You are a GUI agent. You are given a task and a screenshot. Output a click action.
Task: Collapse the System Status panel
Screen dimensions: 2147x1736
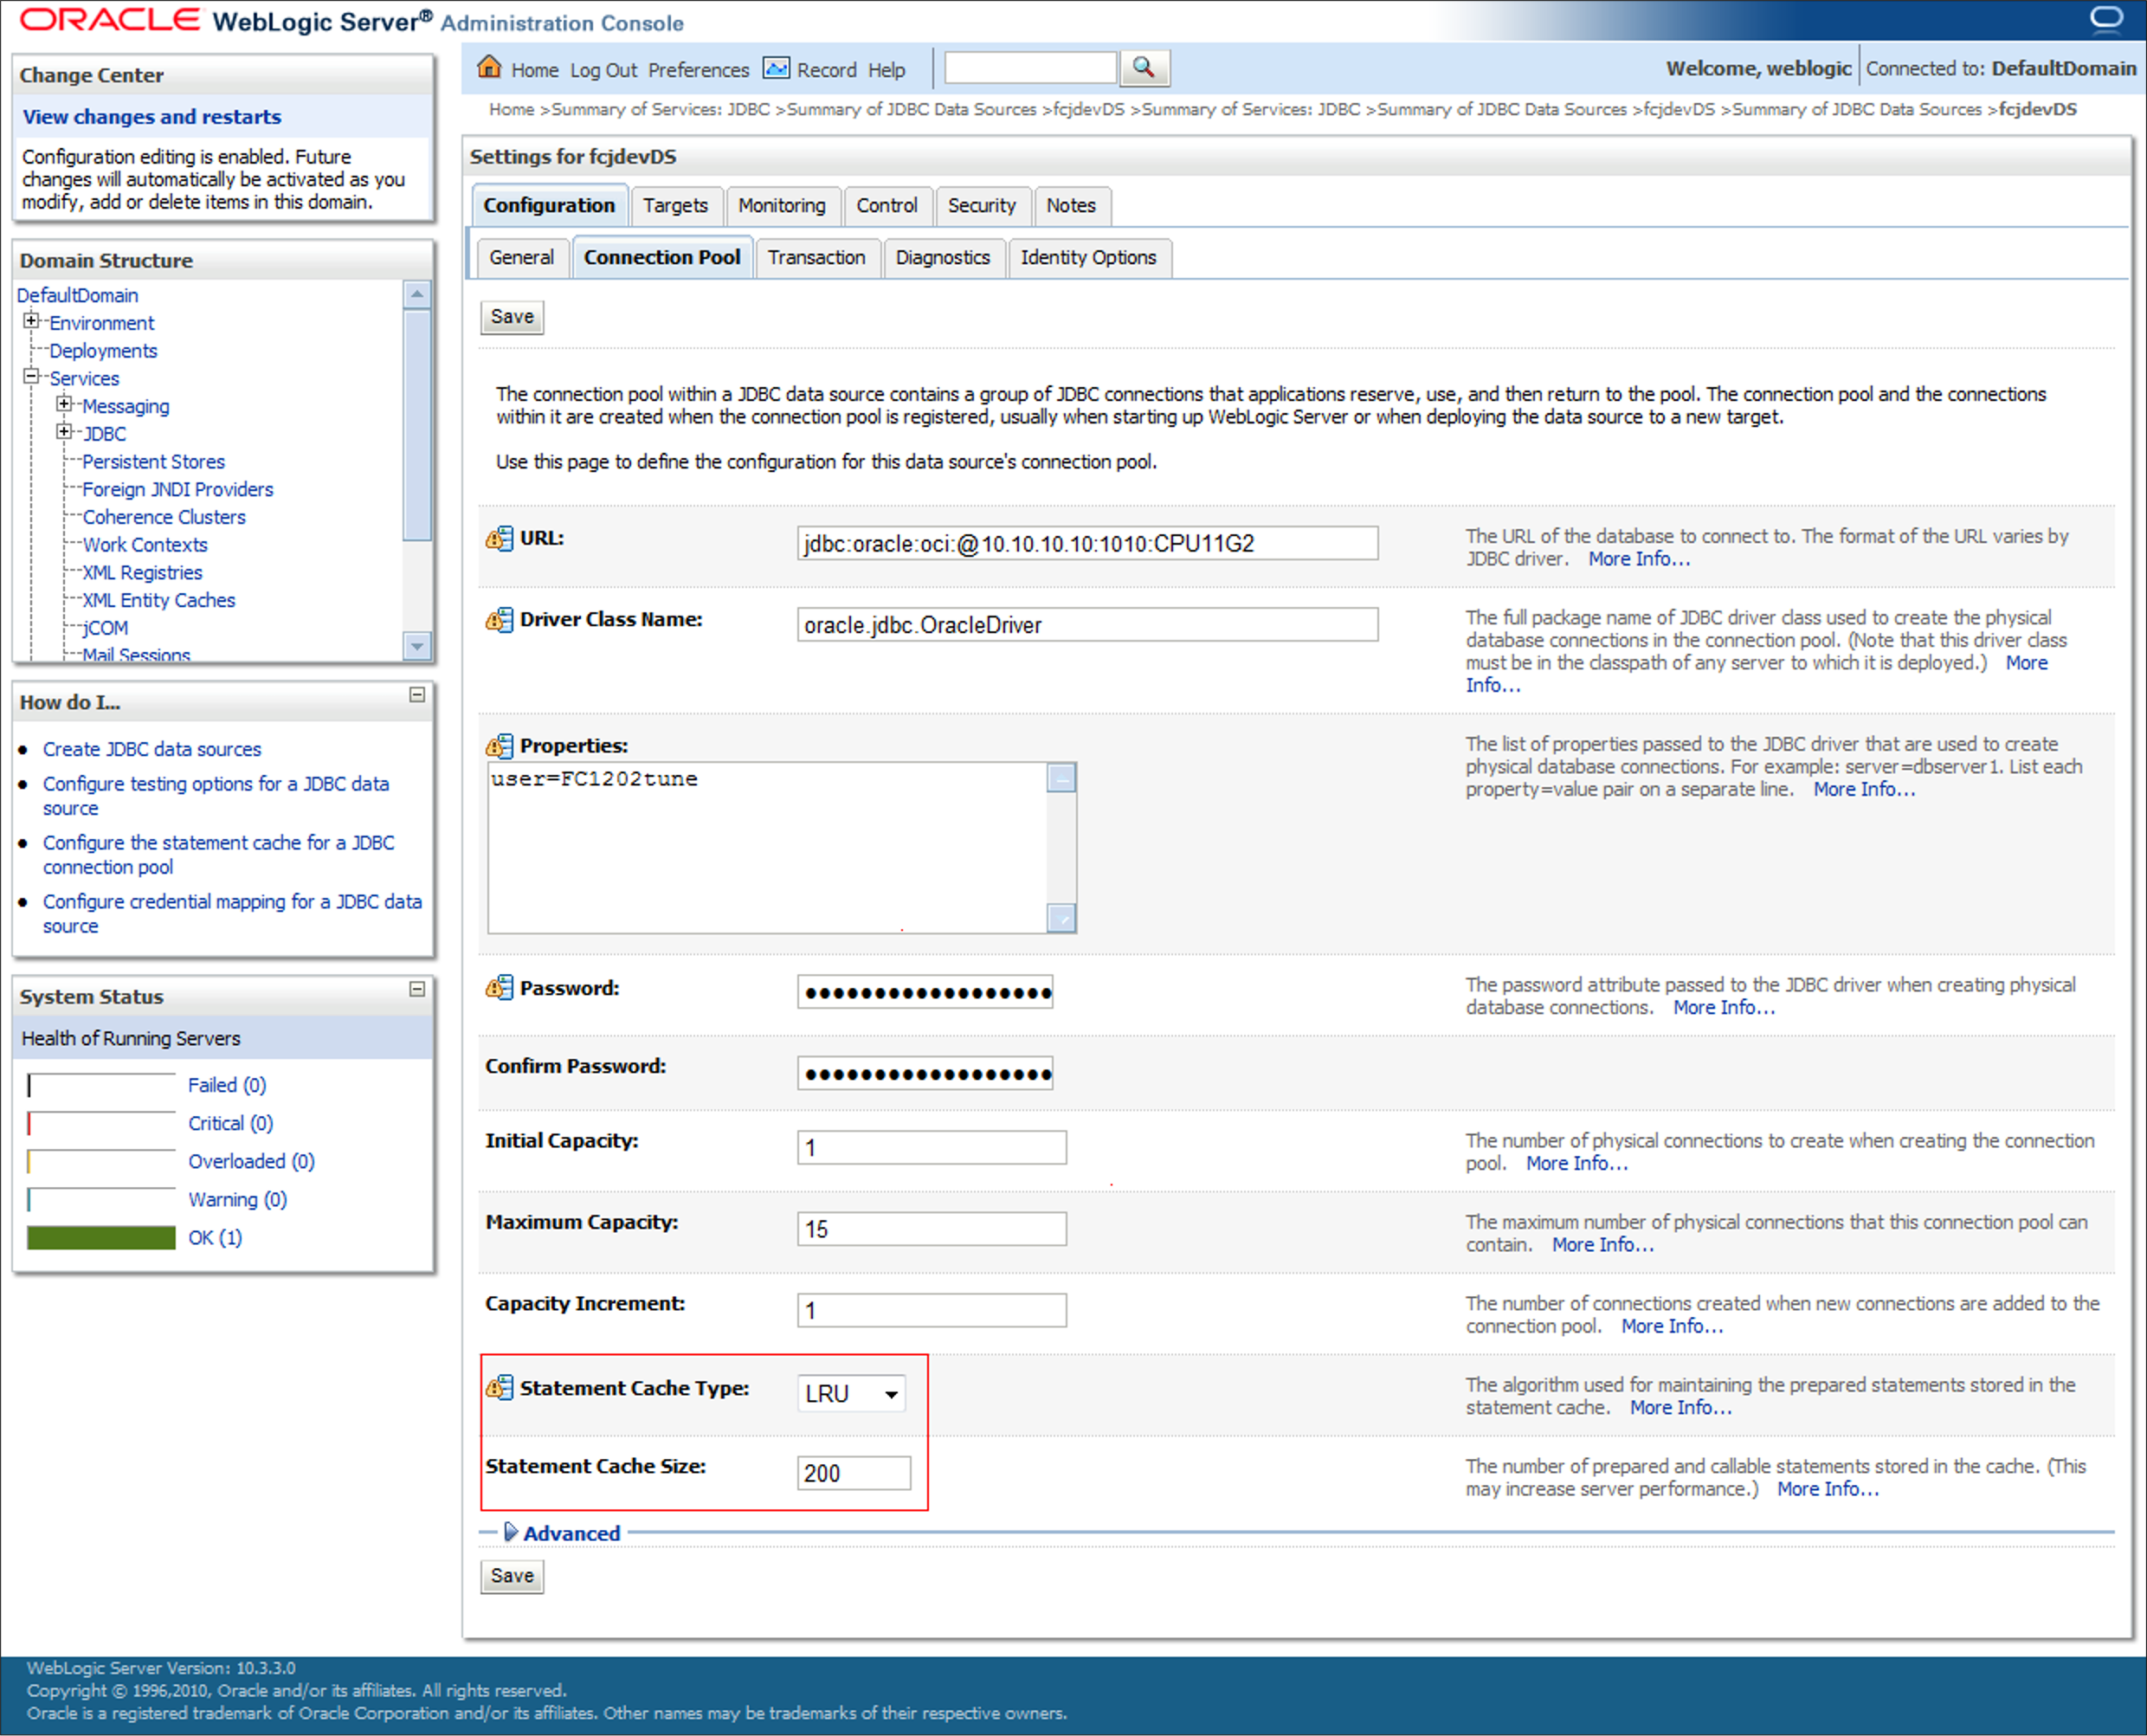(x=417, y=989)
